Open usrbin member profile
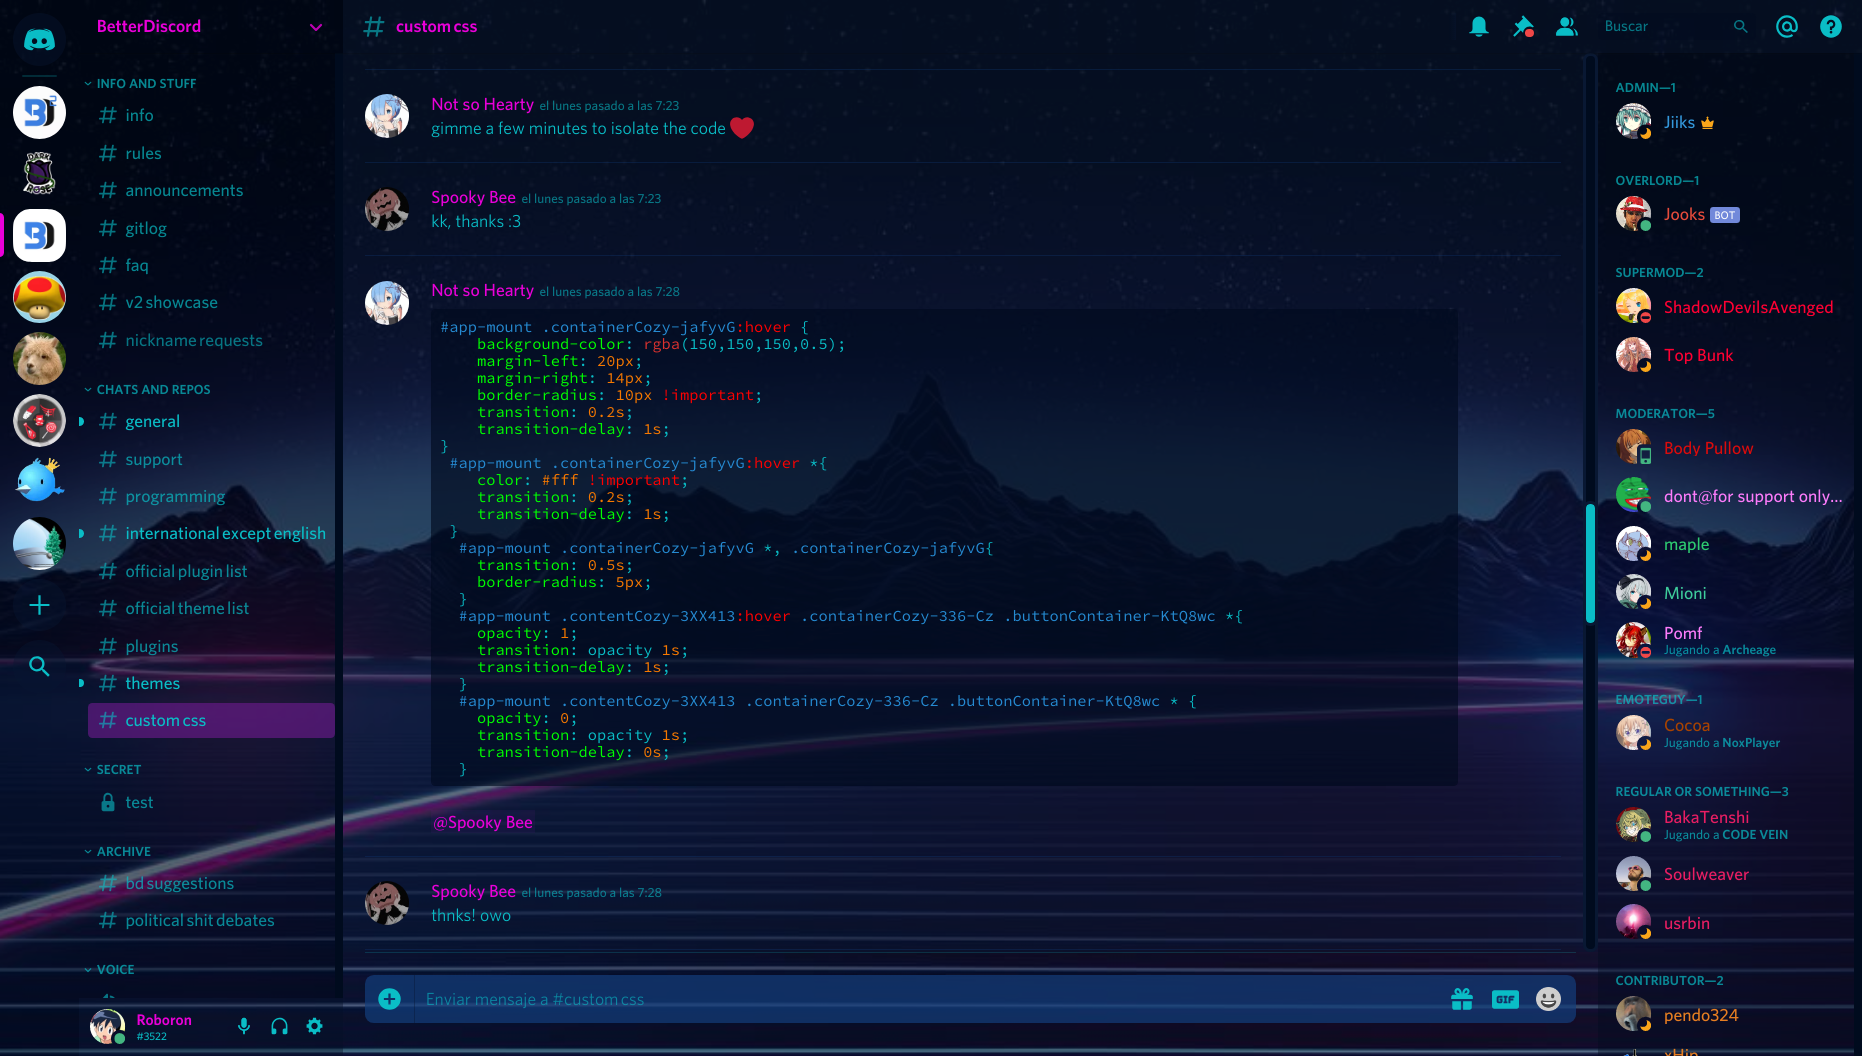The height and width of the screenshot is (1056, 1862). 1728,923
